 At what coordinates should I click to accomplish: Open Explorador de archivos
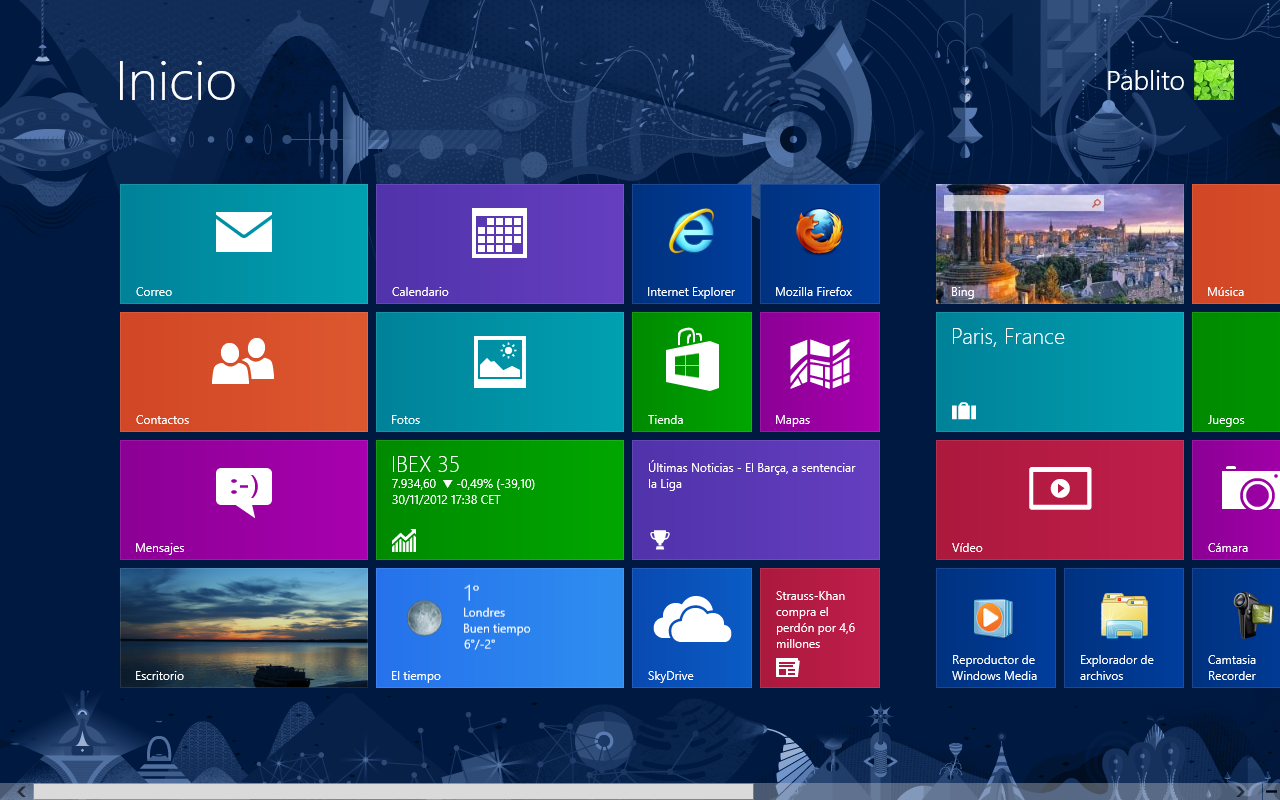click(x=1124, y=628)
